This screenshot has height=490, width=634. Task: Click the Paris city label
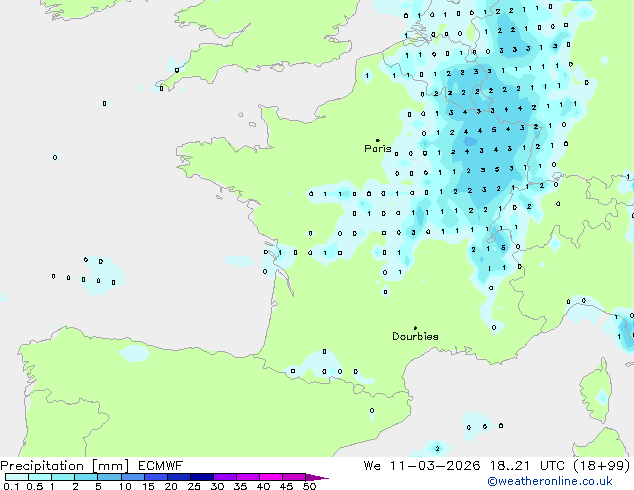(x=378, y=149)
